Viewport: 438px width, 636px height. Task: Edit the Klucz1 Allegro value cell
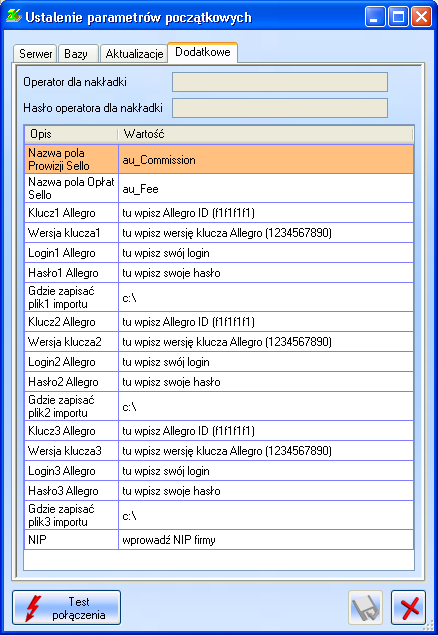[x=266, y=213]
